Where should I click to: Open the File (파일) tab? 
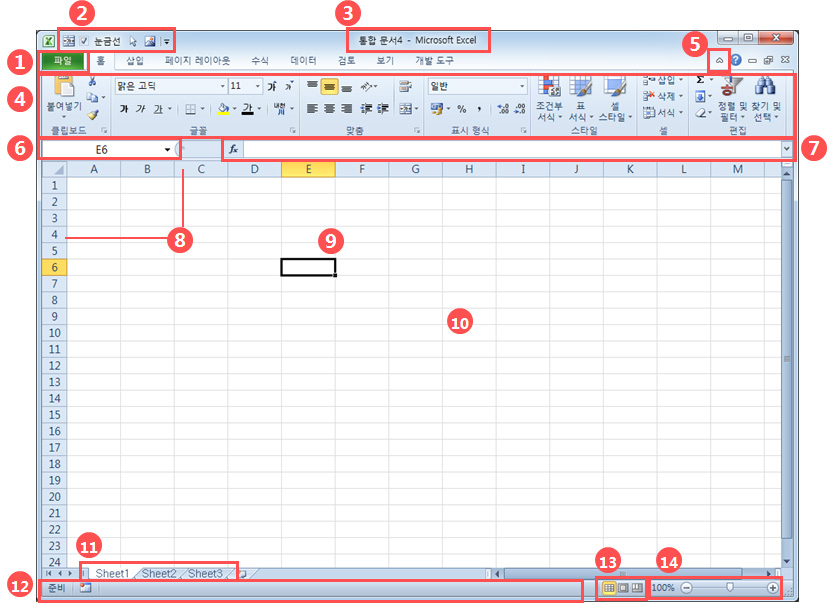pos(63,61)
